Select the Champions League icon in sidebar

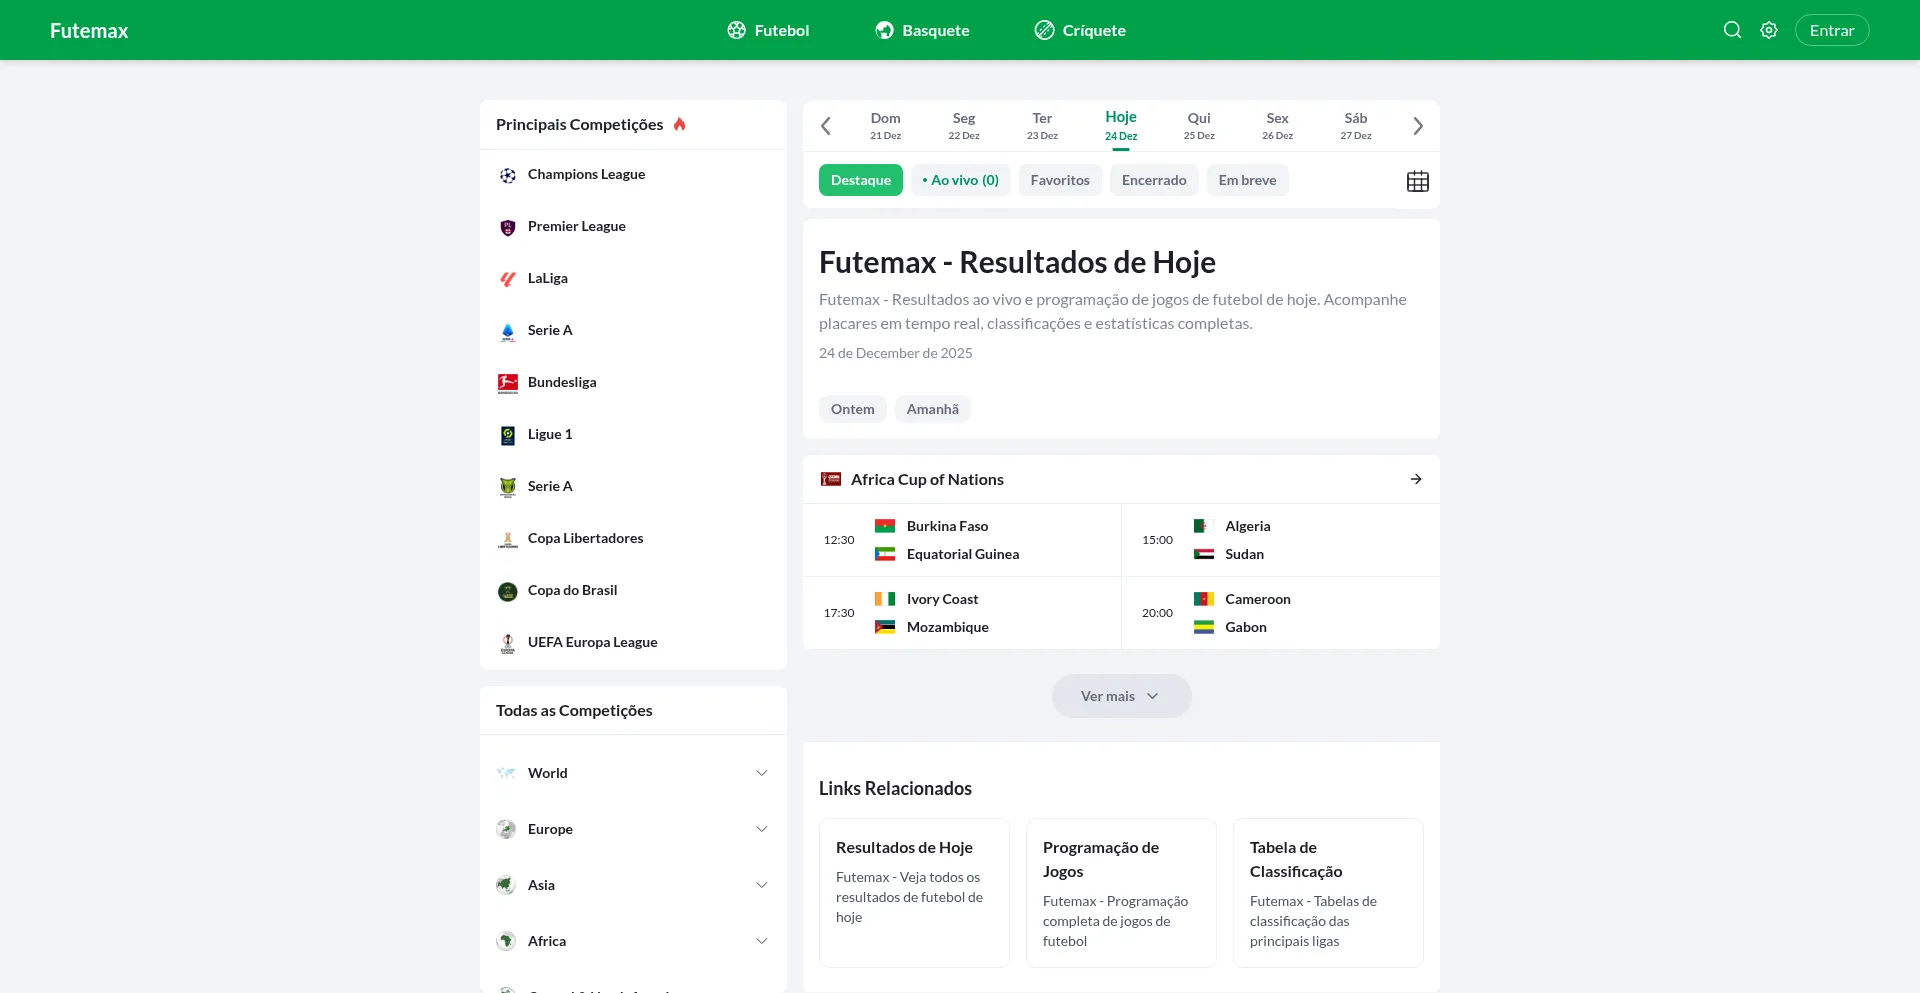point(509,174)
